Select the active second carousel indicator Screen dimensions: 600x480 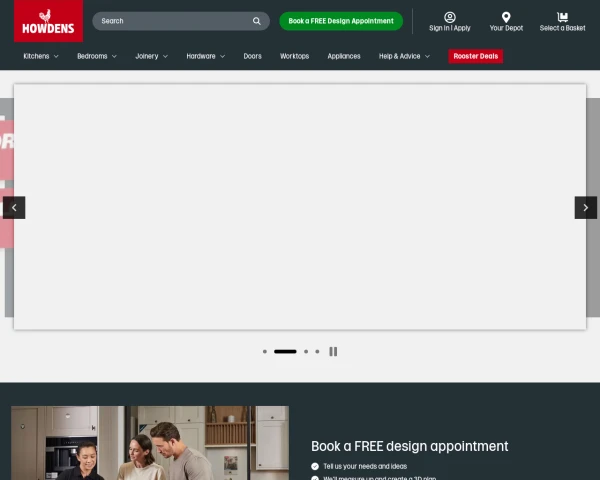pyautogui.click(x=285, y=351)
